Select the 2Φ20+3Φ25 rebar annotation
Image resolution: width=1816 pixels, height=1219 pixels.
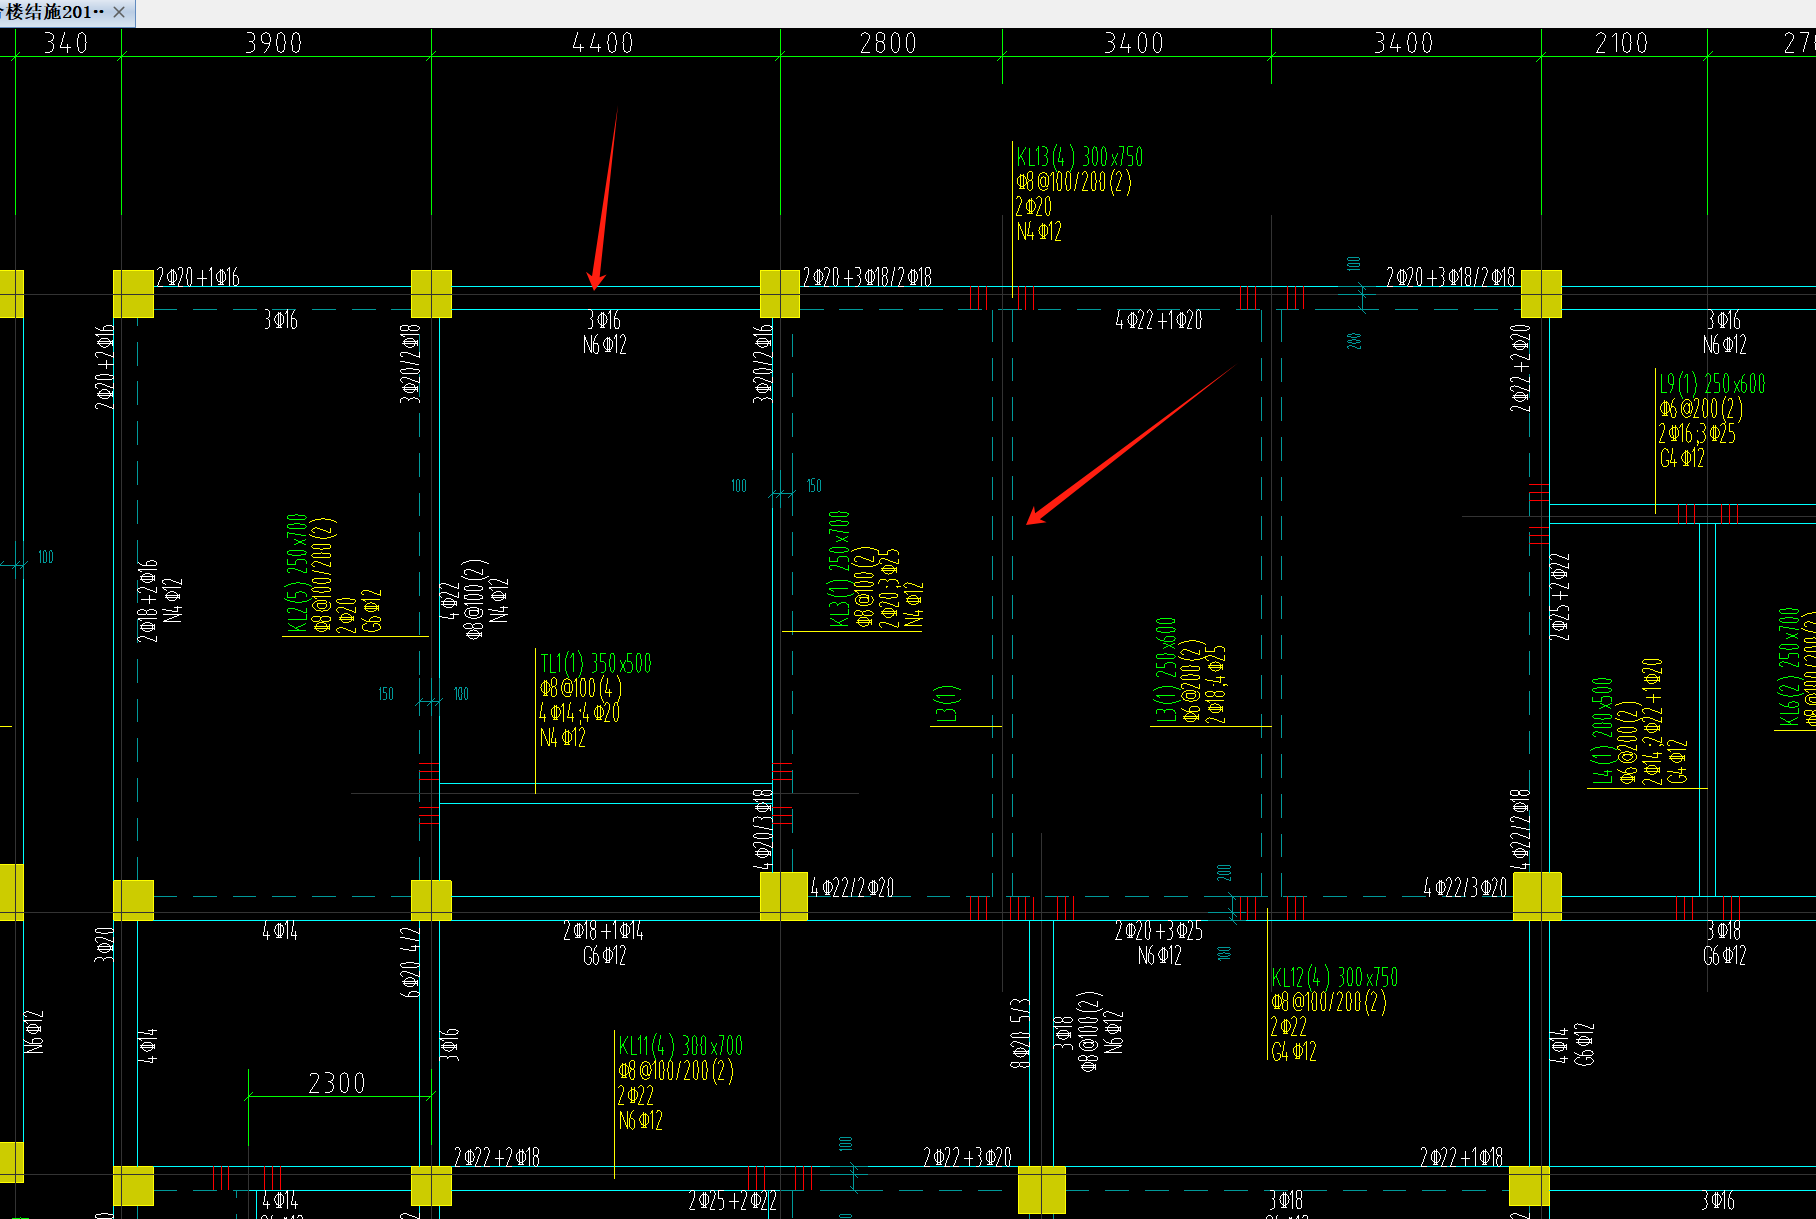point(1159,931)
